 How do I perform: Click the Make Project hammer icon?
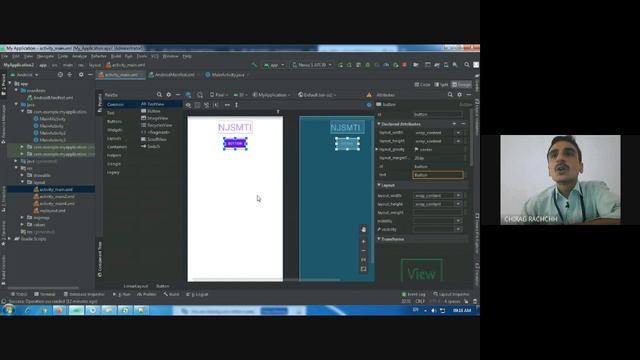click(x=254, y=65)
